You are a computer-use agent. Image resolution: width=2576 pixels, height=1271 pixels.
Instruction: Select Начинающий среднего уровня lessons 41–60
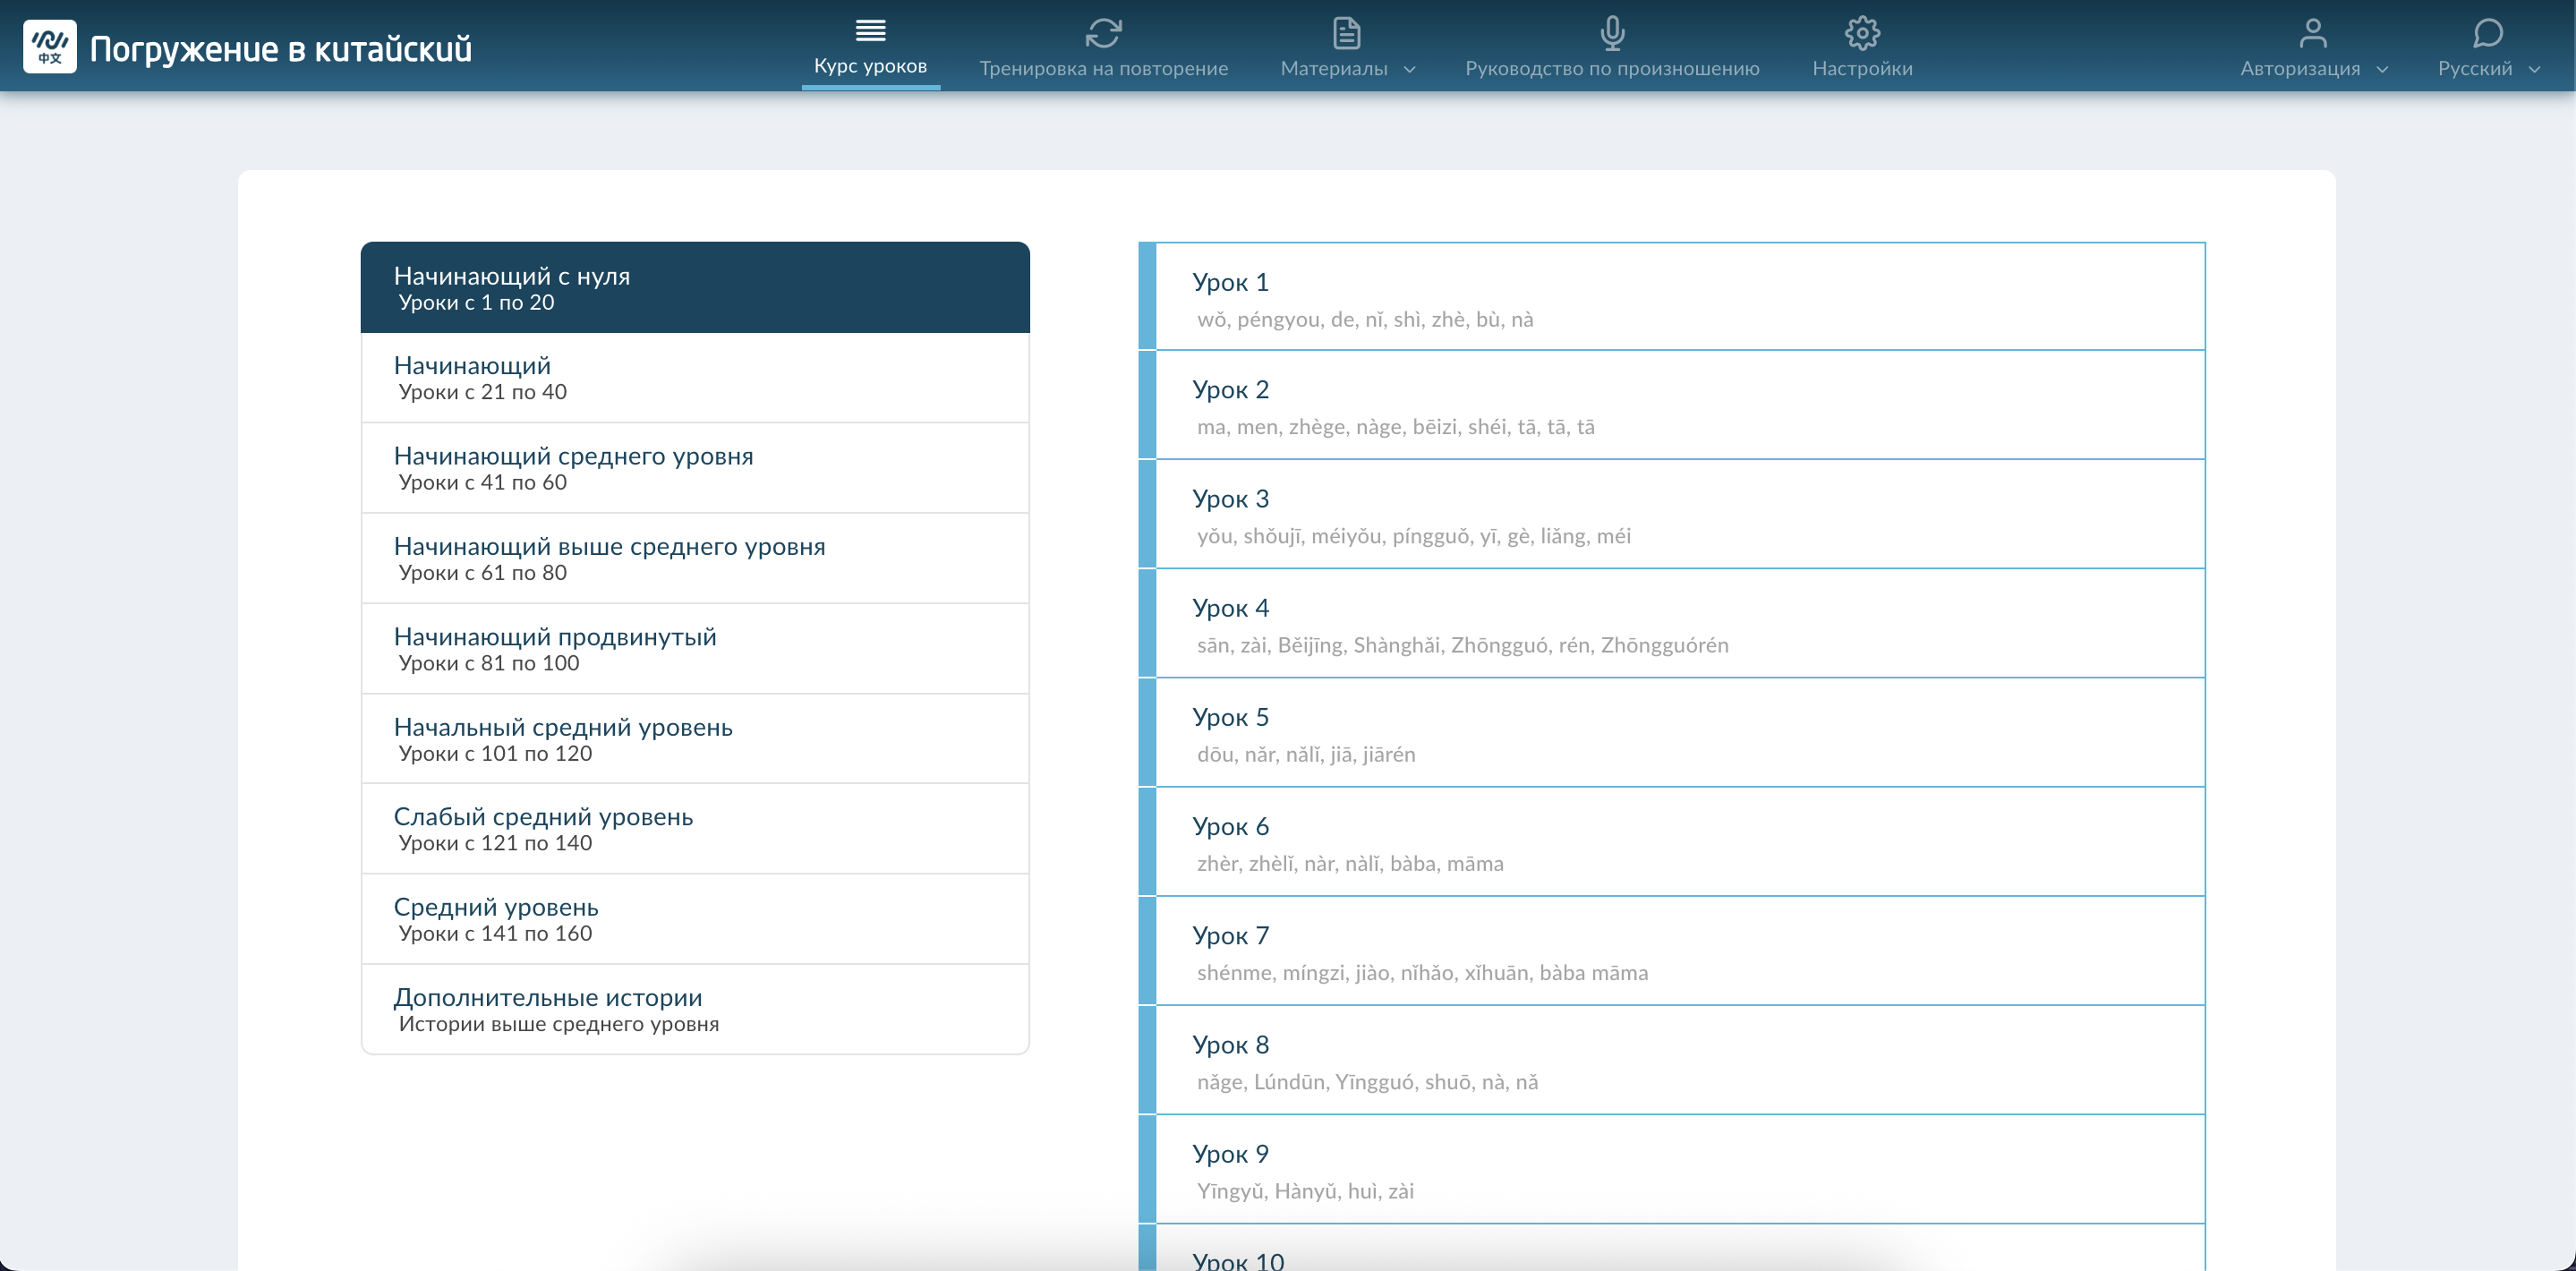695,468
